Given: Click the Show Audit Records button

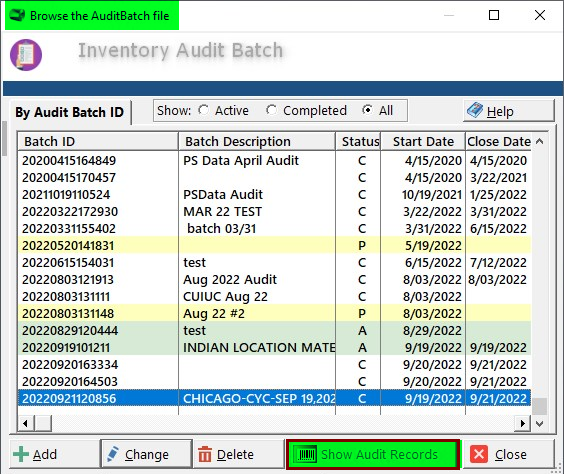Looking at the screenshot, I should click(373, 454).
